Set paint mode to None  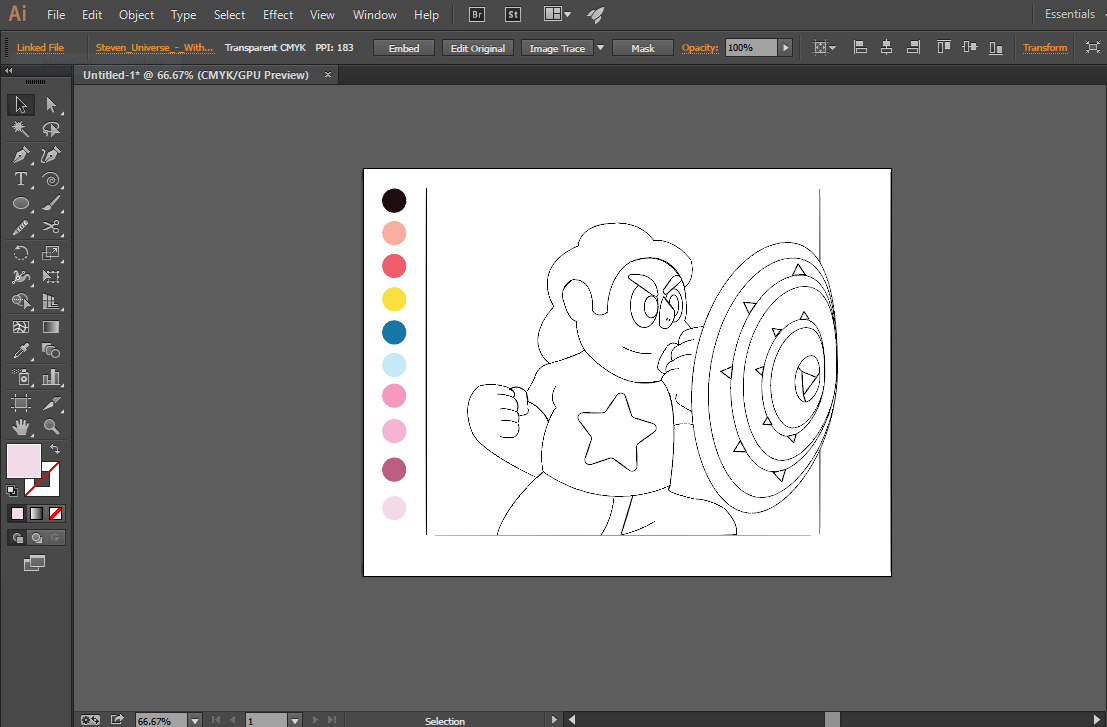coord(56,514)
